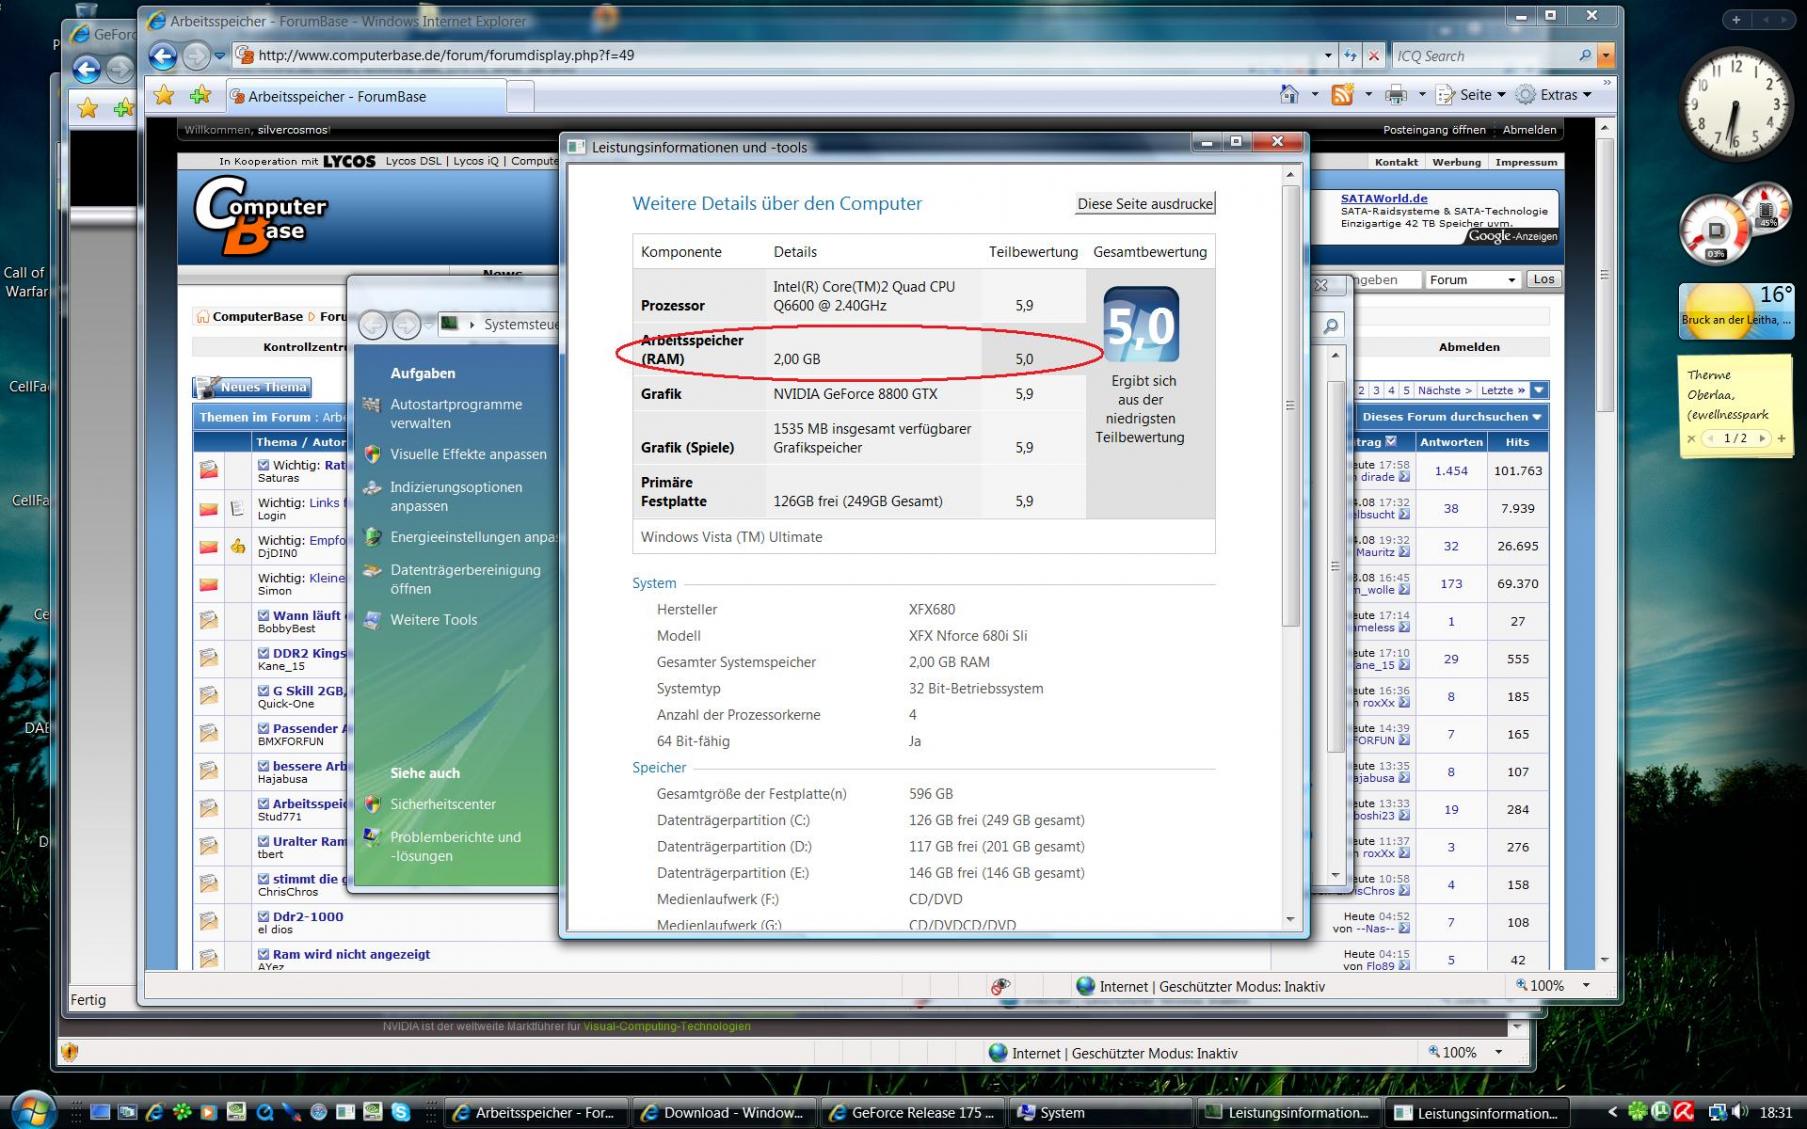Click the delete X on sticky note gadget

click(x=1691, y=438)
